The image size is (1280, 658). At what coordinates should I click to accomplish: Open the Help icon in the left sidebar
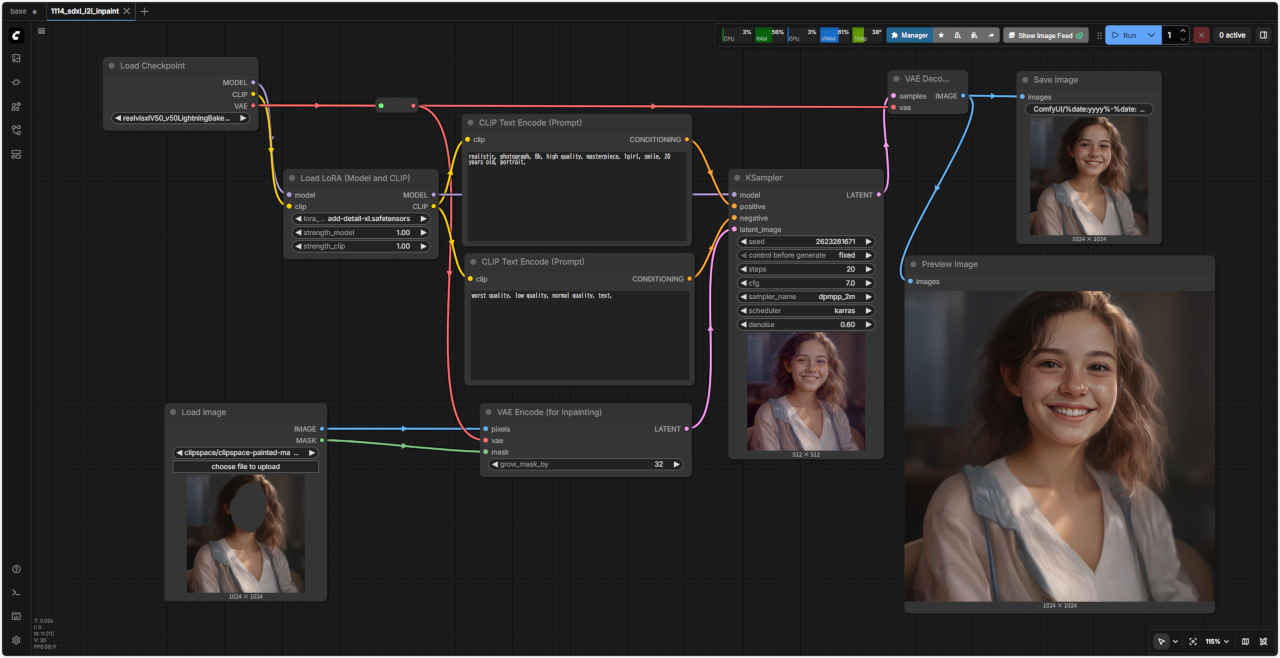[16, 569]
